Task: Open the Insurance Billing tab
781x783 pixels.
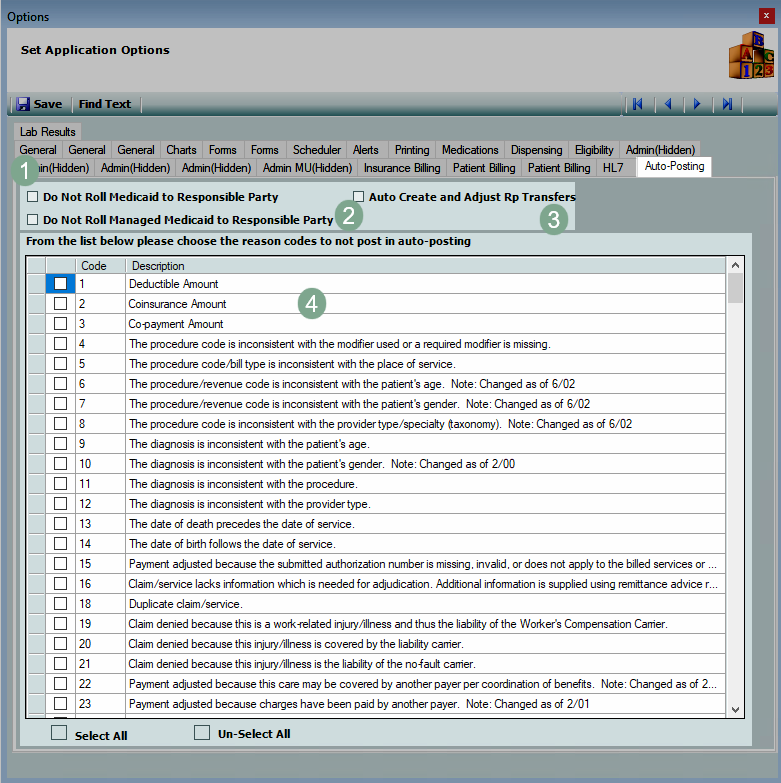Action: click(401, 168)
